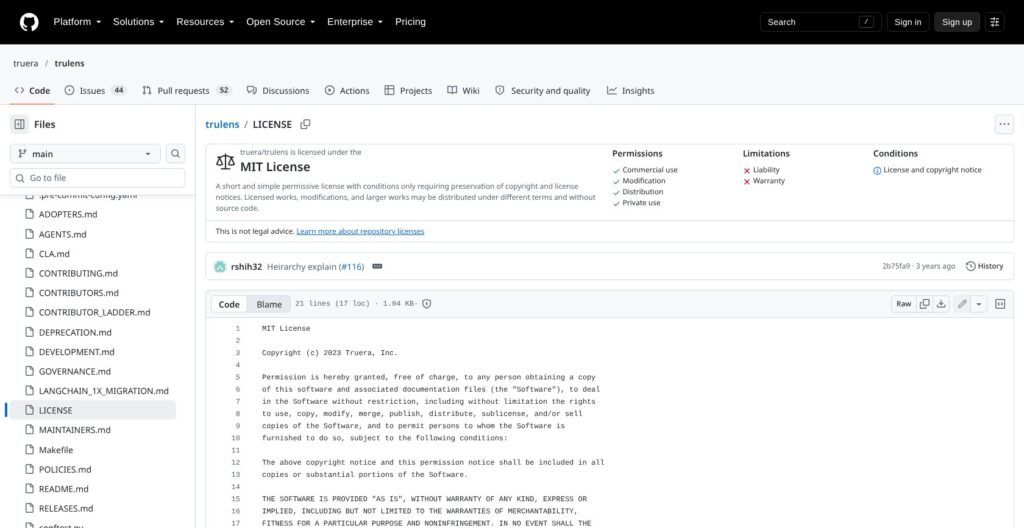Screen dimensions: 1024x528
Task: Copy the LICENSE file path
Action: [305, 124]
